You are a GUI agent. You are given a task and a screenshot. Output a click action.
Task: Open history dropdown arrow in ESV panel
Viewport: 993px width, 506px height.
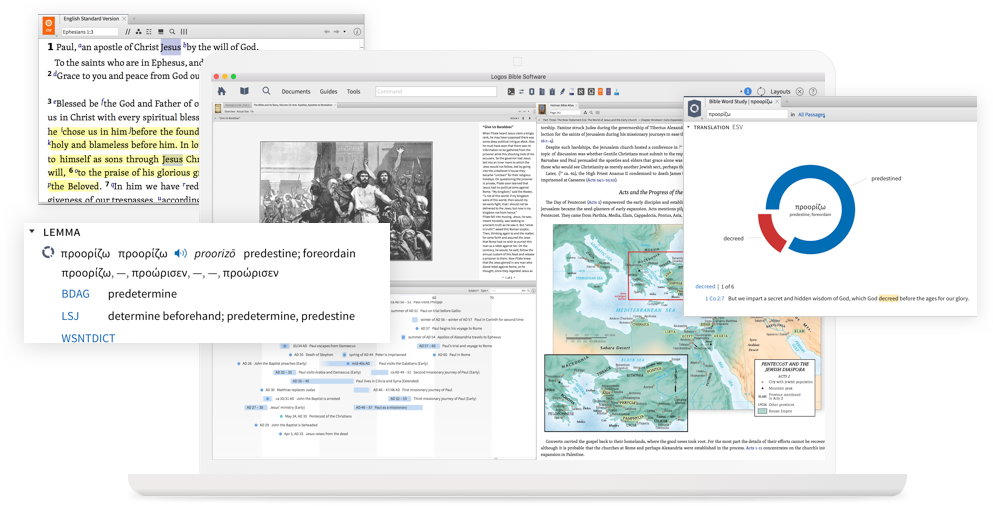345,32
